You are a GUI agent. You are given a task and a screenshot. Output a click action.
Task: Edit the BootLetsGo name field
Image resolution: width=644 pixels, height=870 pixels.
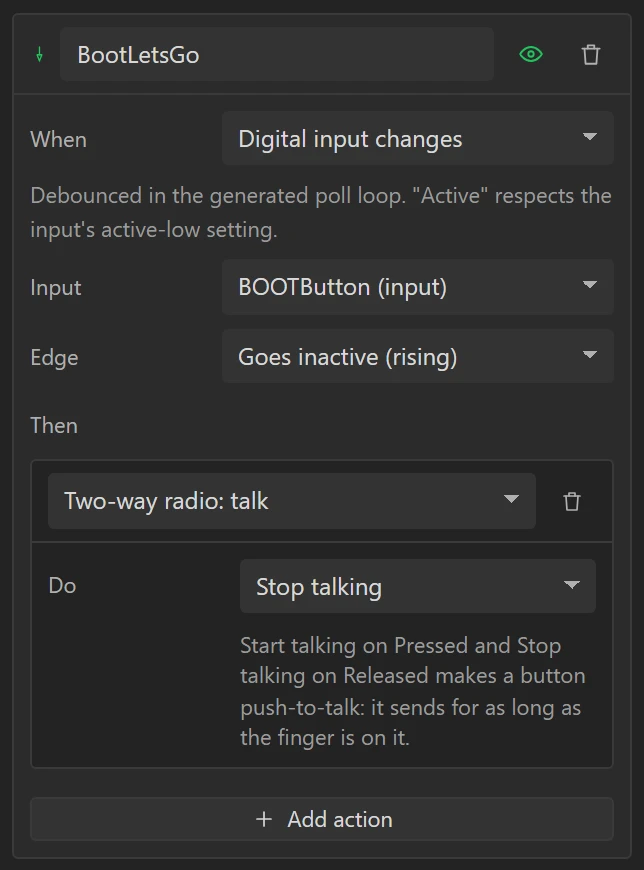click(x=277, y=54)
